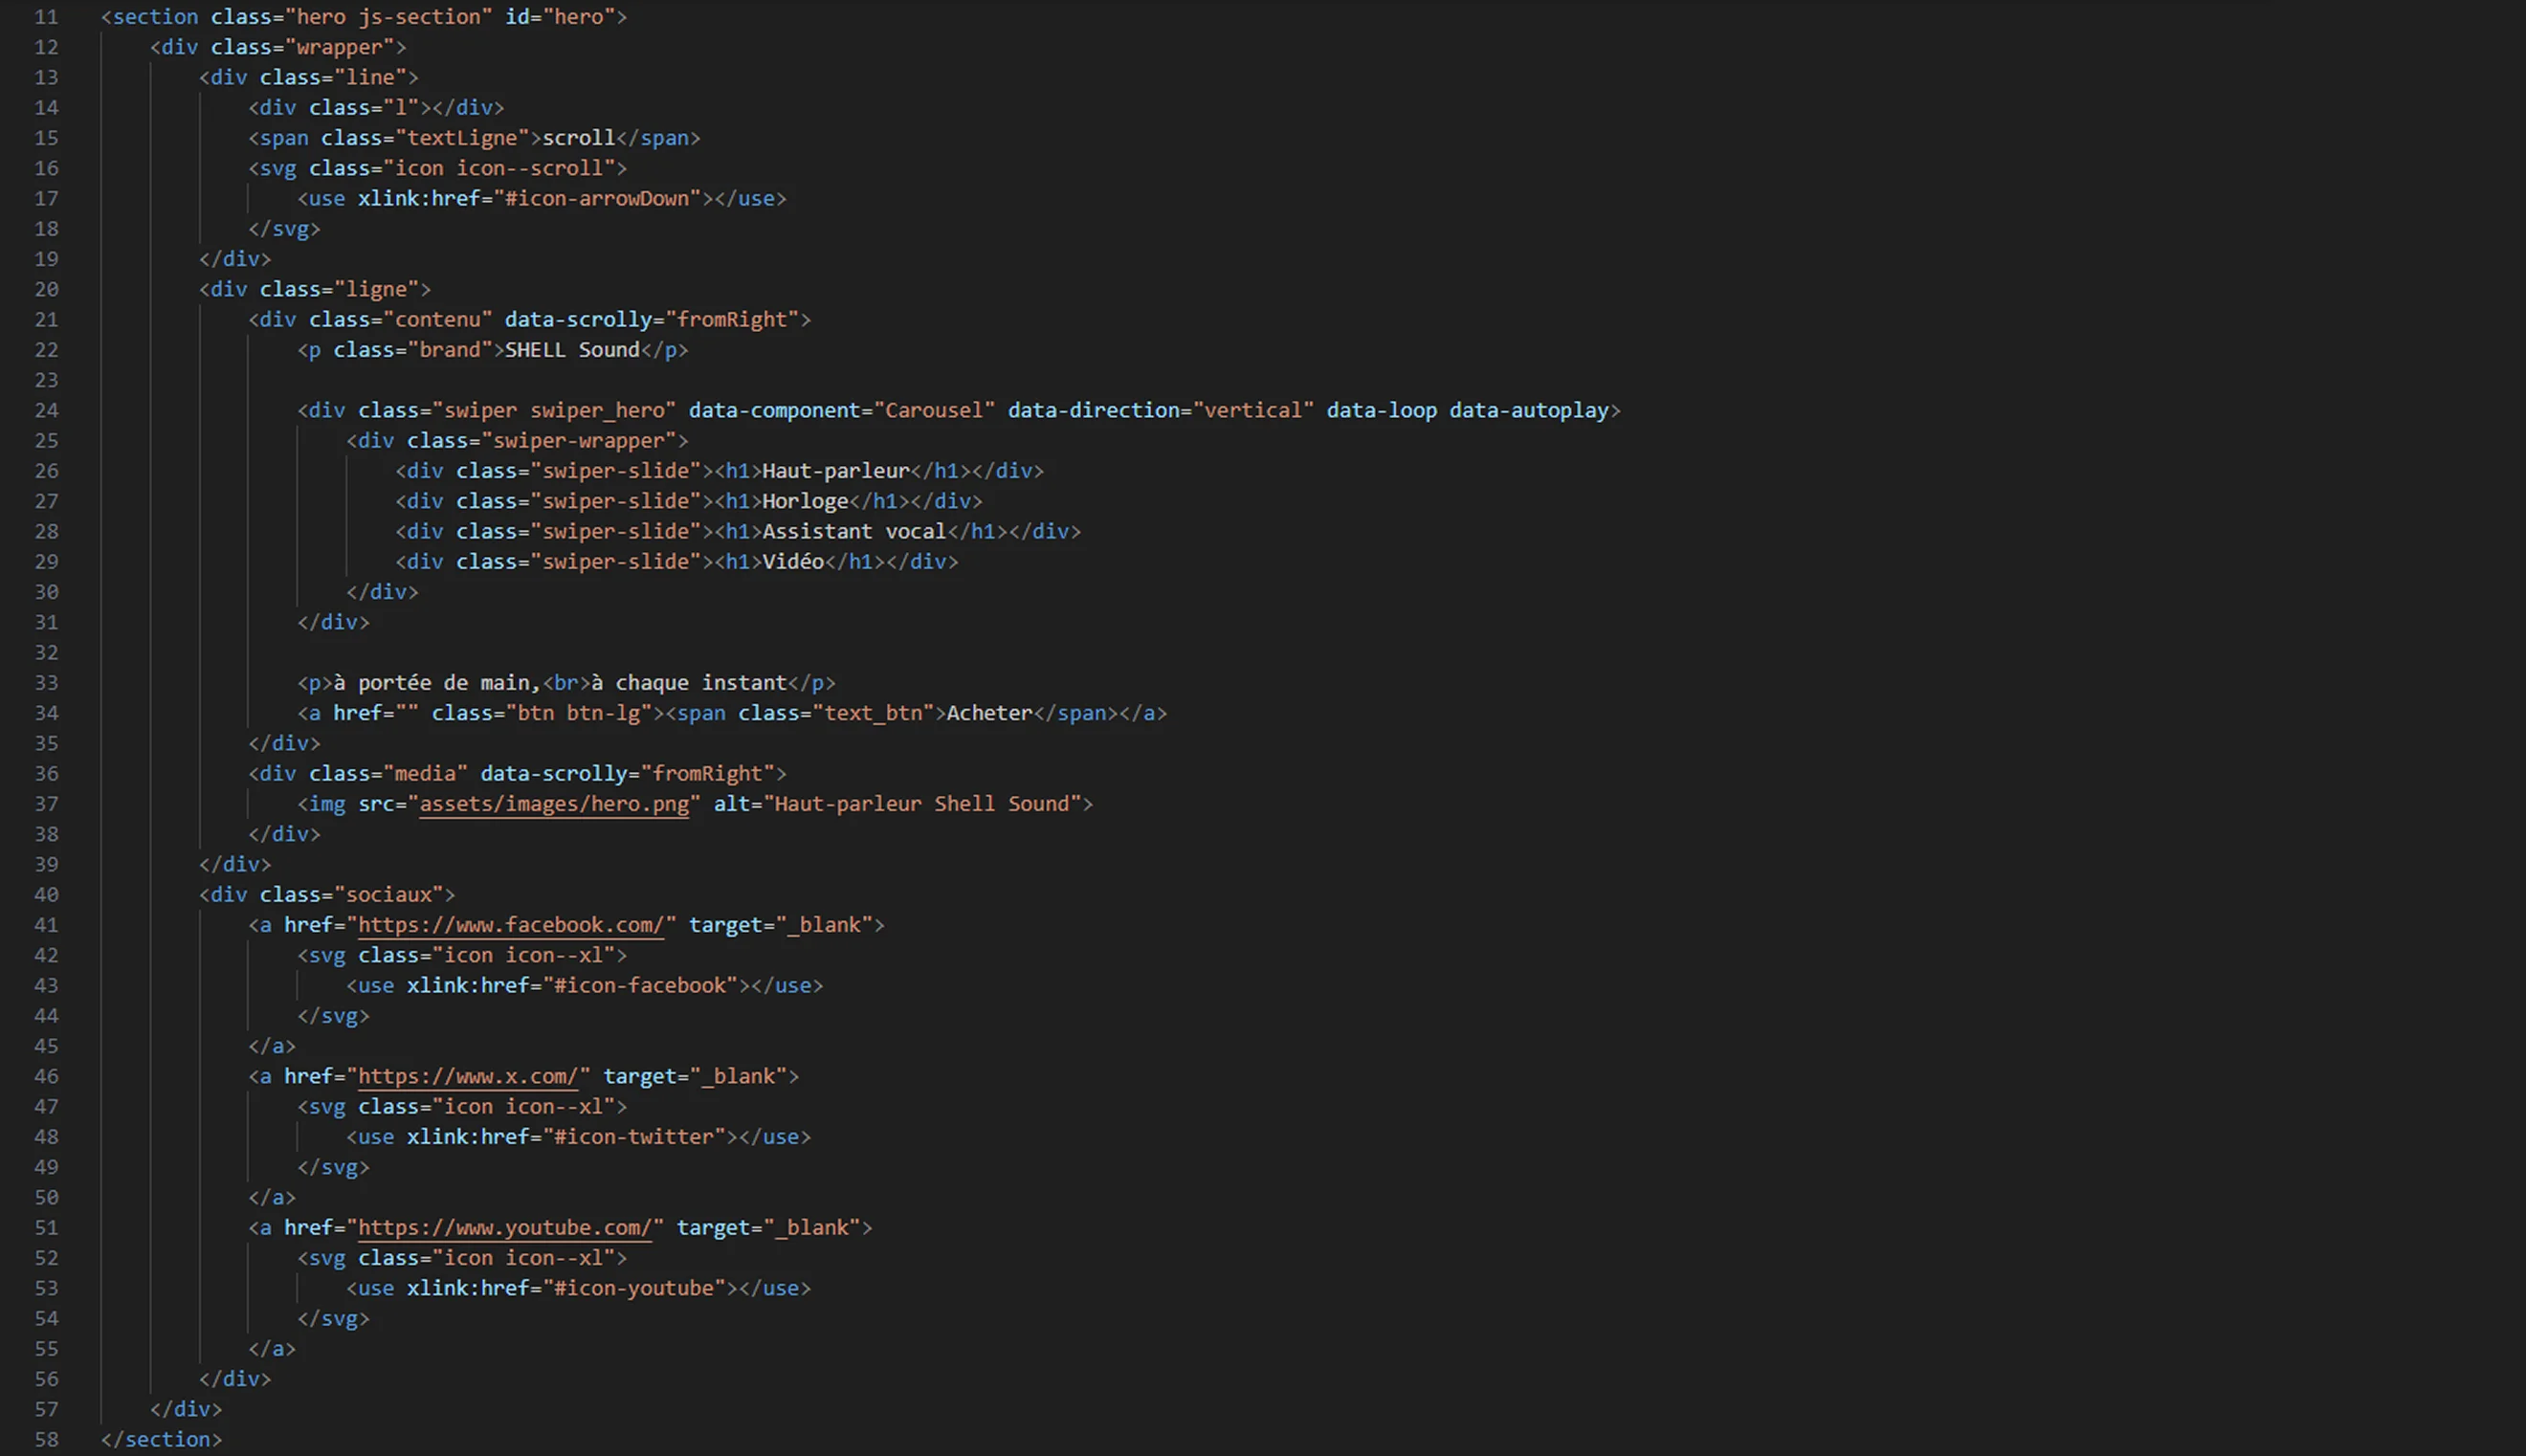Click the 'Haut-parleur' h1 text
Screen dimensions: 2526x1456
[x=835, y=471]
